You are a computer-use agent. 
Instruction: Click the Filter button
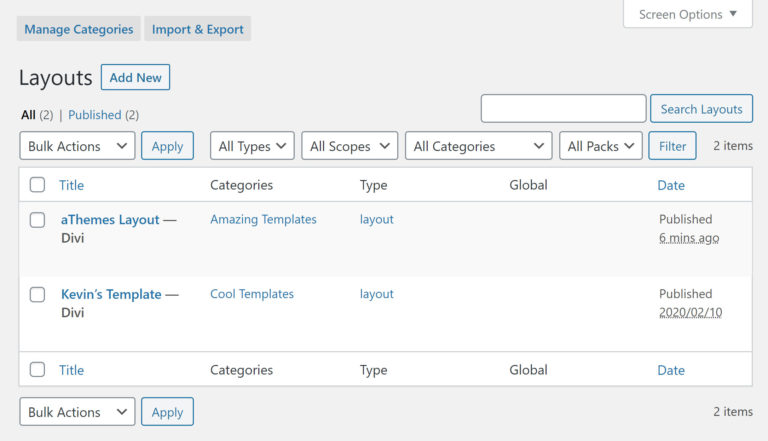click(x=672, y=146)
